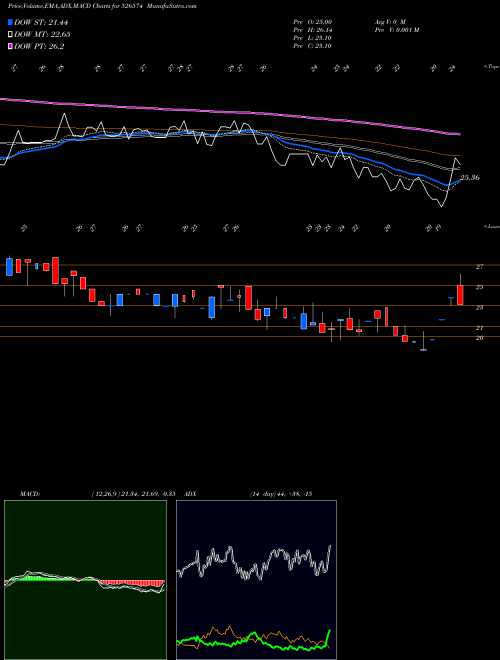Click the last tall red candlestick

click(x=460, y=295)
